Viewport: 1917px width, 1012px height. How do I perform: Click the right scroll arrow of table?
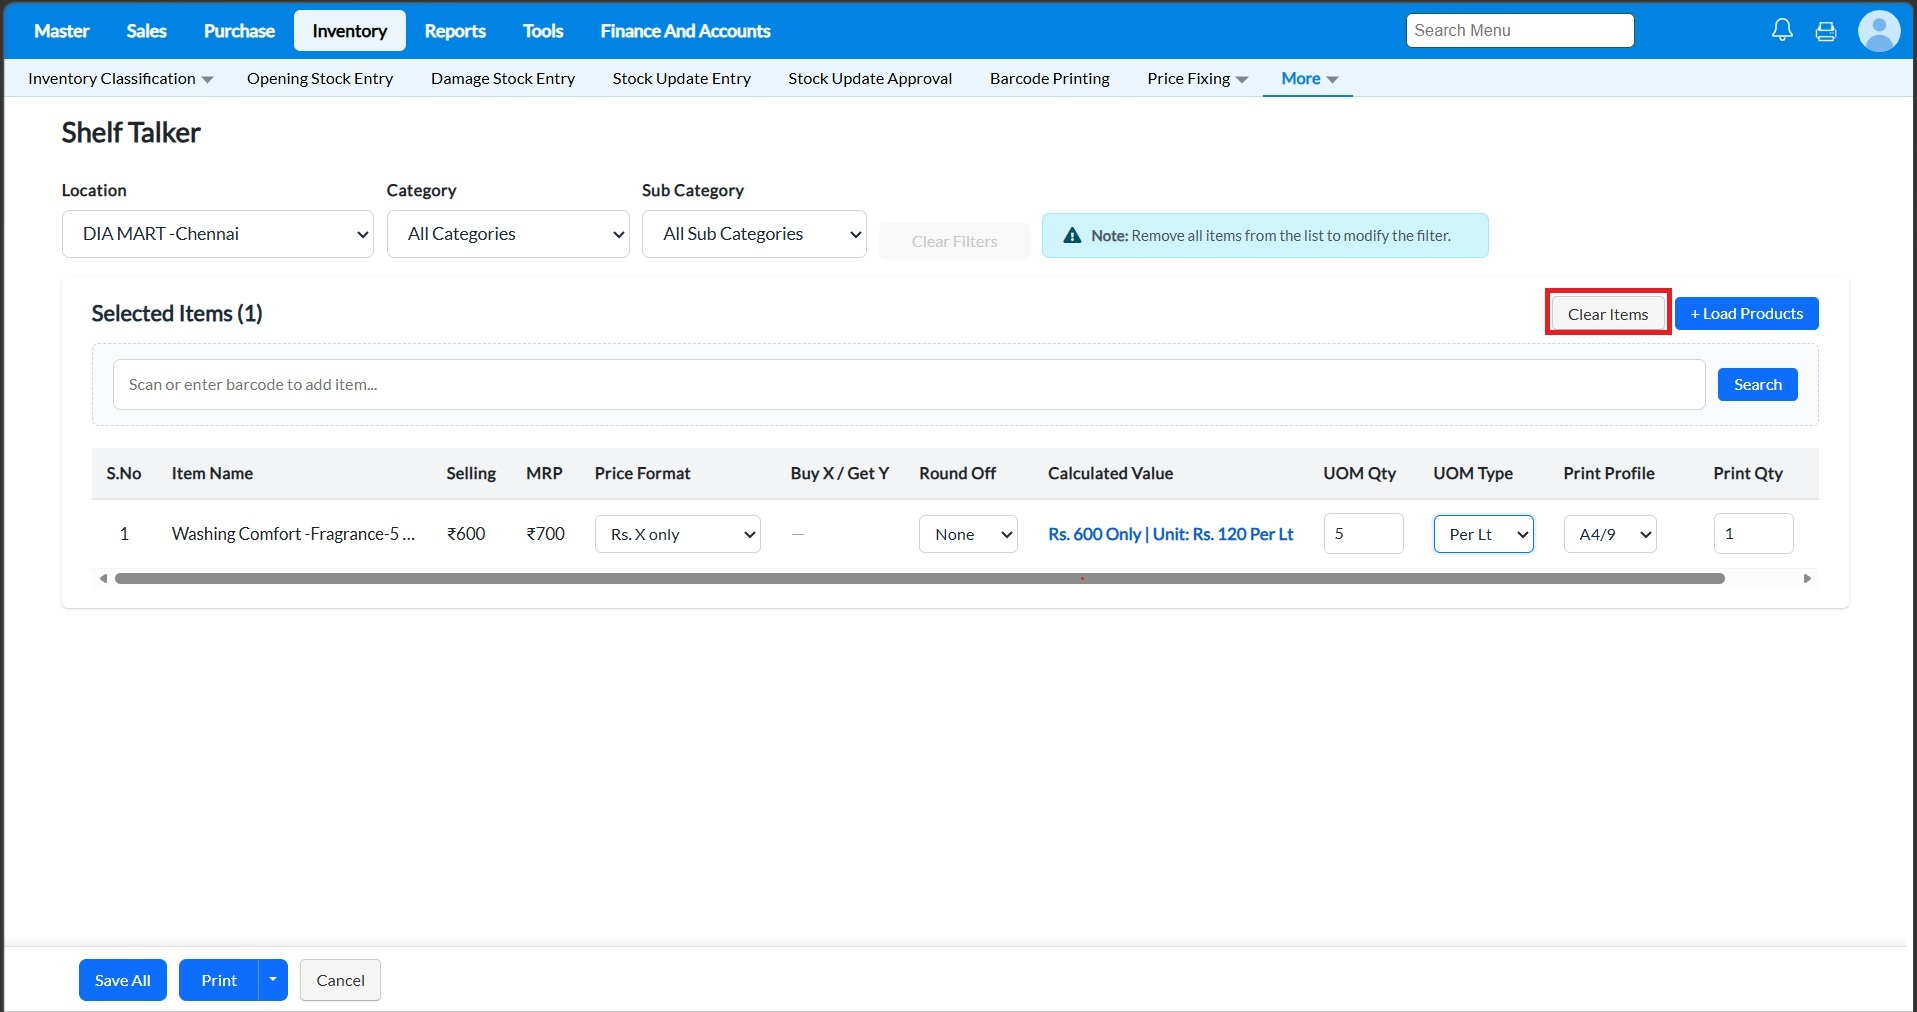tap(1807, 579)
